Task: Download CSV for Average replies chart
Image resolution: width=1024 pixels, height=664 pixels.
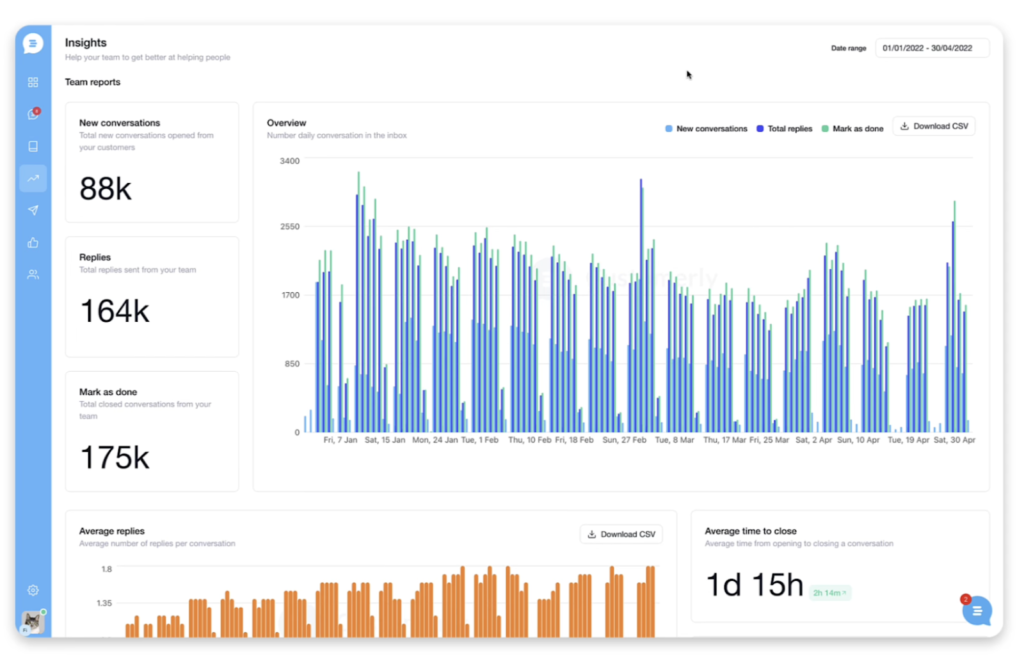Action: (621, 534)
